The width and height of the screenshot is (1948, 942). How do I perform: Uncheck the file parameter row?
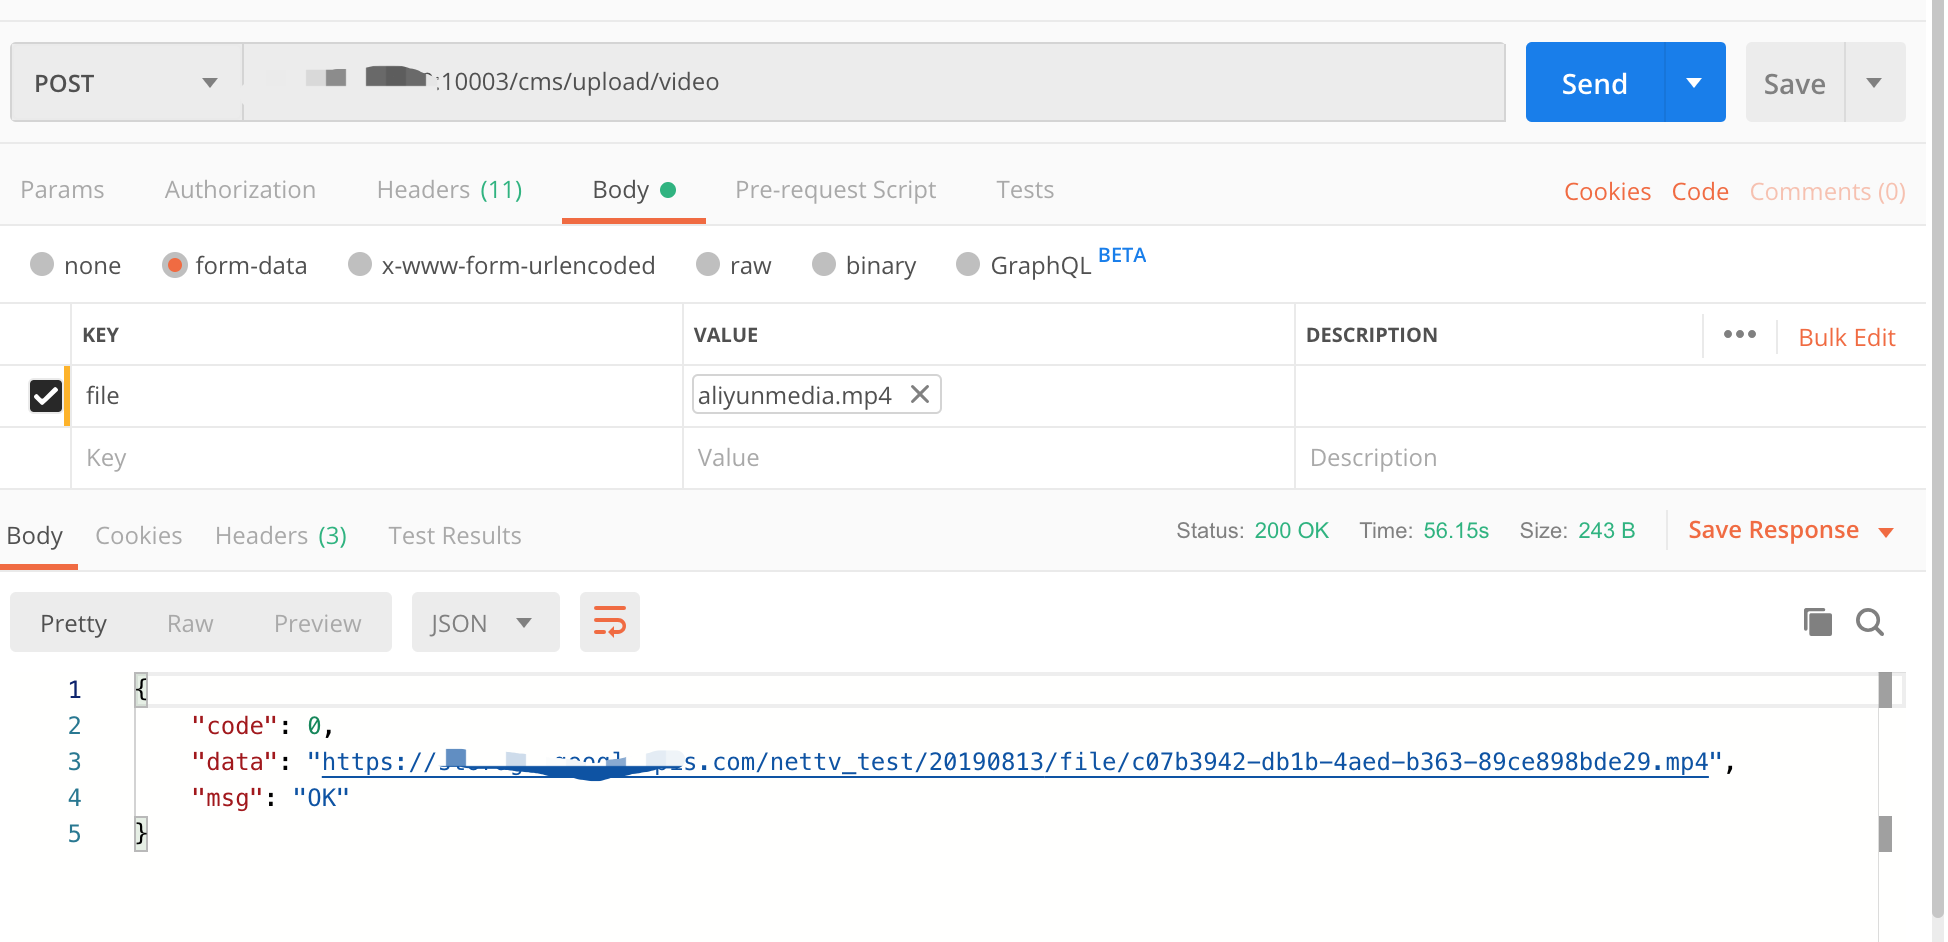(x=45, y=395)
